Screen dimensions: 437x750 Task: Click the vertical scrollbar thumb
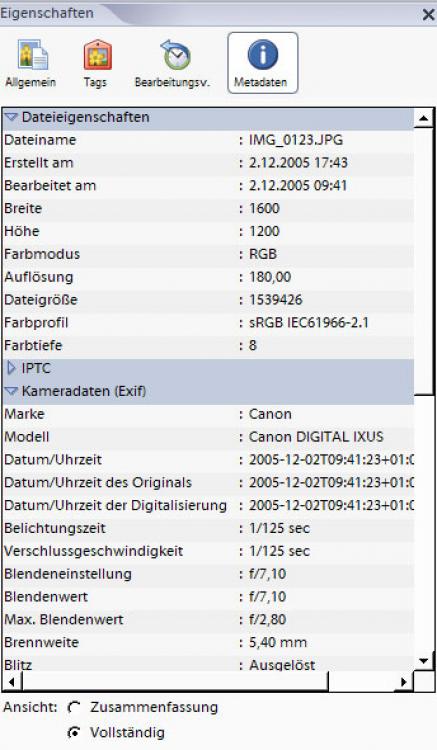pyautogui.click(x=424, y=261)
